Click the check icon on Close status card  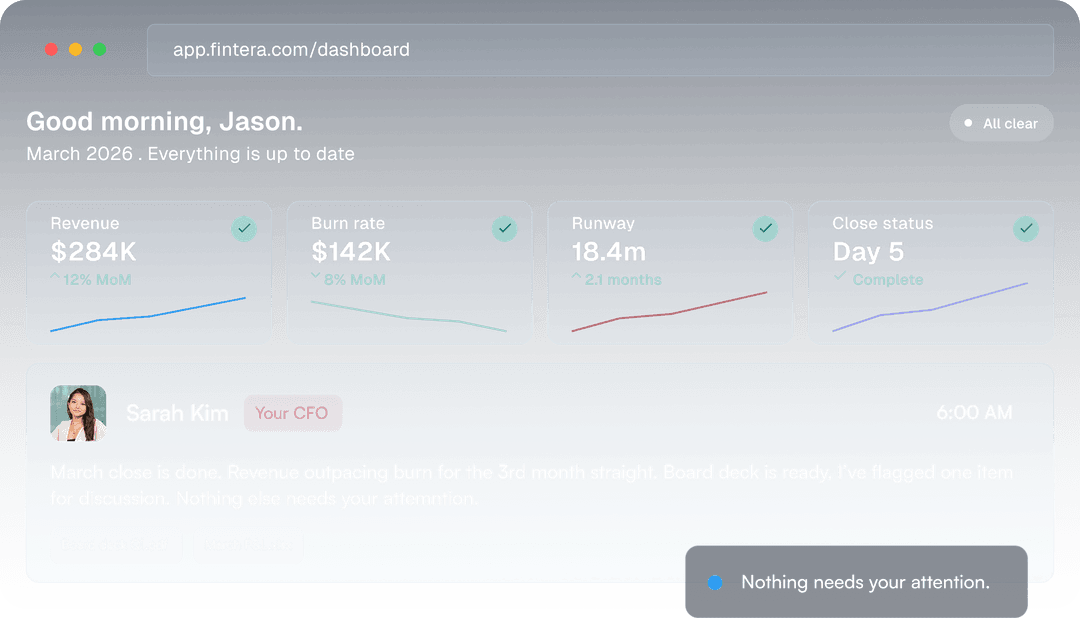pos(1026,228)
